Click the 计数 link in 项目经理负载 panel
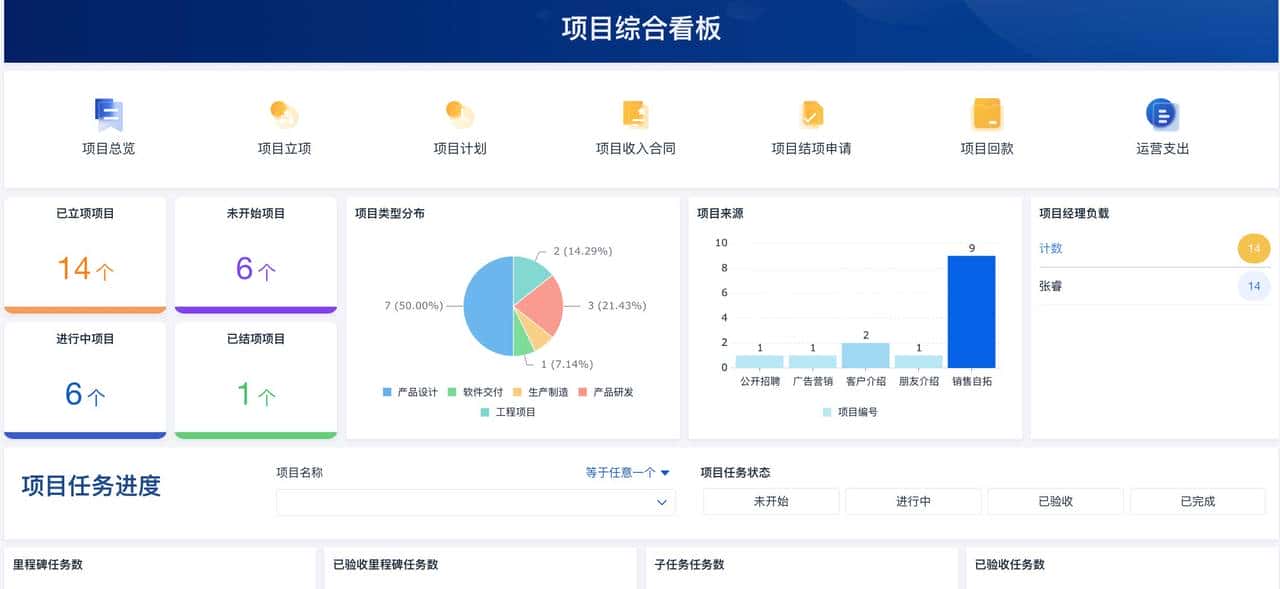This screenshot has height=589, width=1280. [x=1051, y=248]
